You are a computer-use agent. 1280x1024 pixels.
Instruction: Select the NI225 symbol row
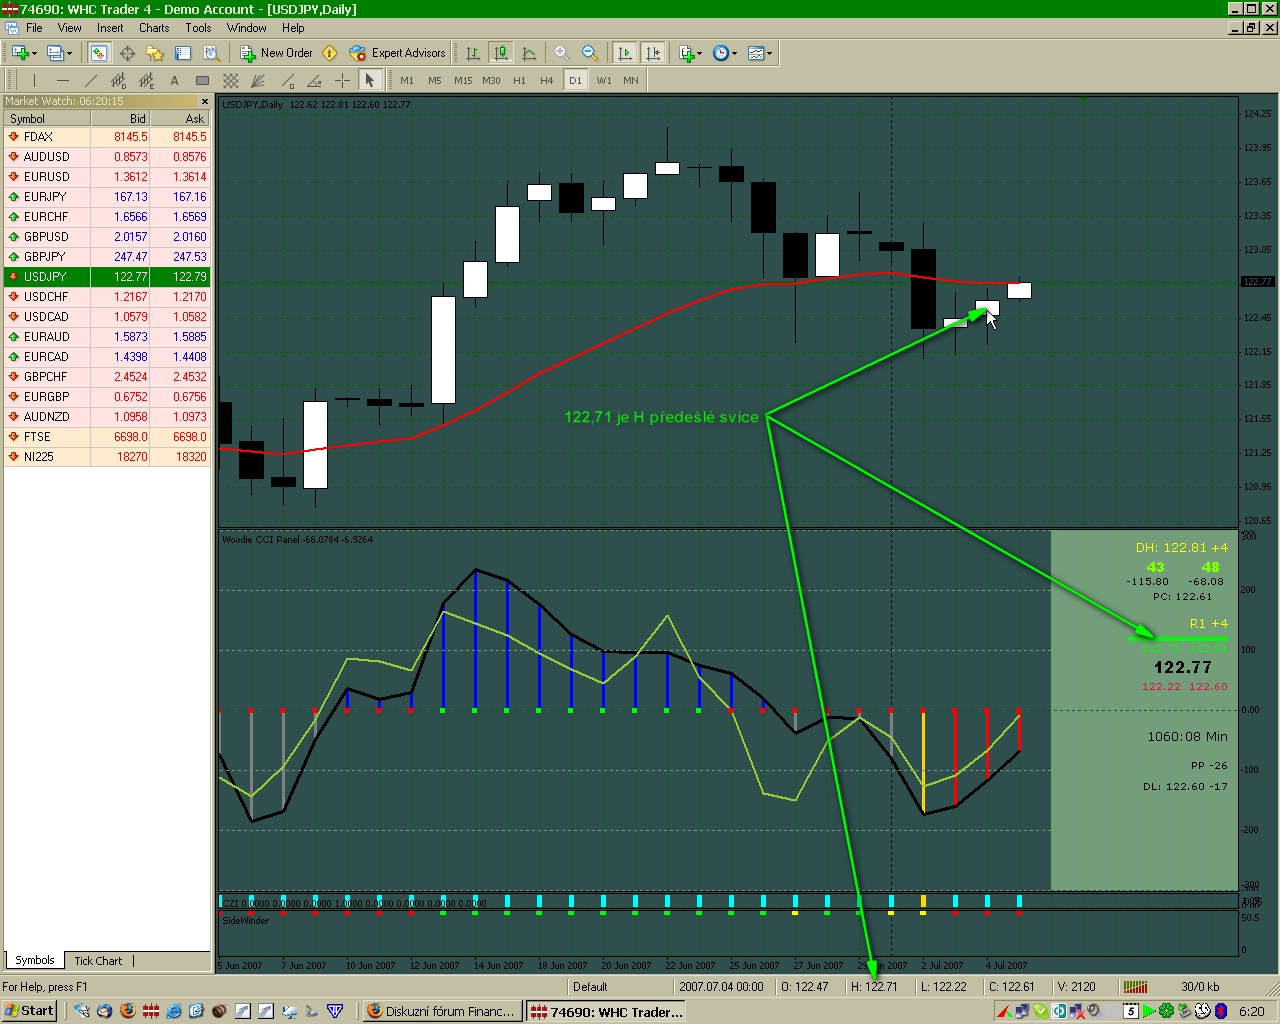(107, 457)
